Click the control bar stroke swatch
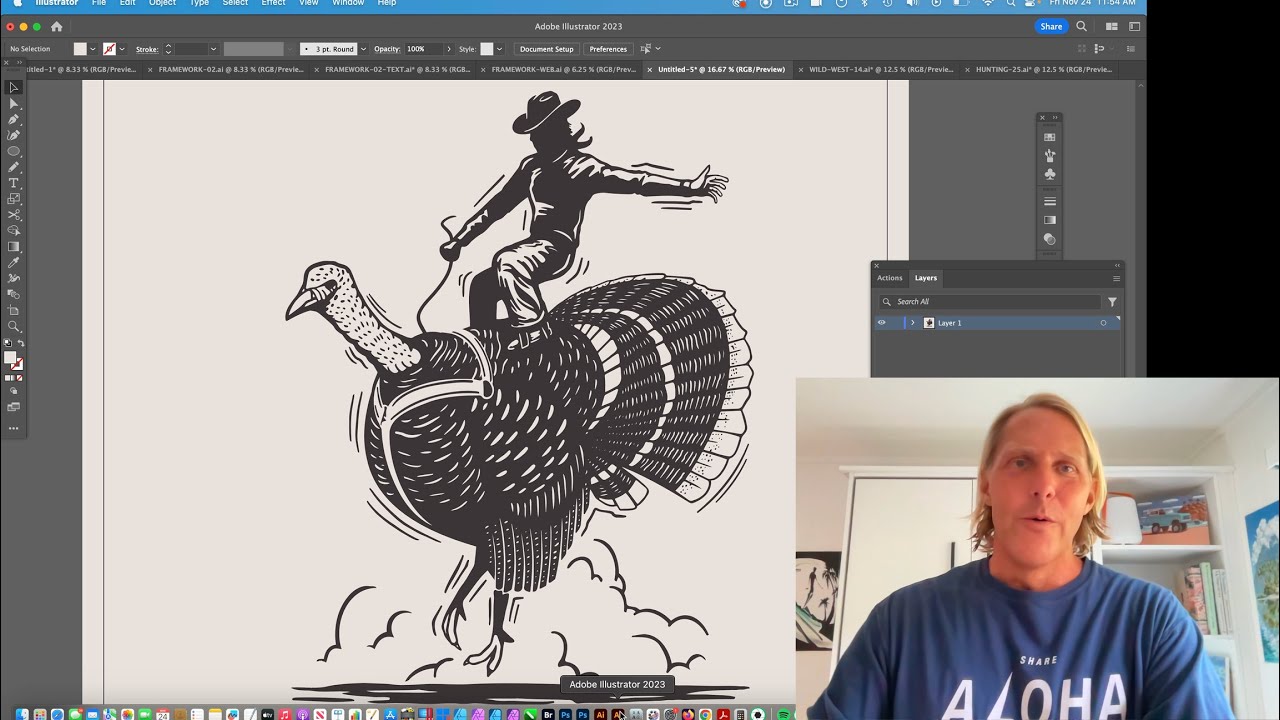1280x720 pixels. (x=109, y=49)
